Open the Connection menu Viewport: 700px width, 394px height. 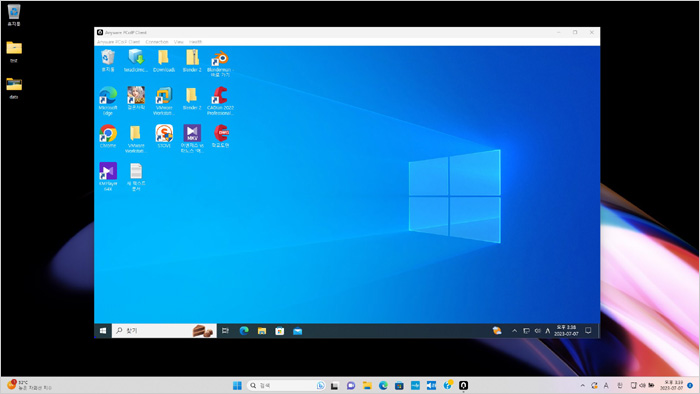157,41
